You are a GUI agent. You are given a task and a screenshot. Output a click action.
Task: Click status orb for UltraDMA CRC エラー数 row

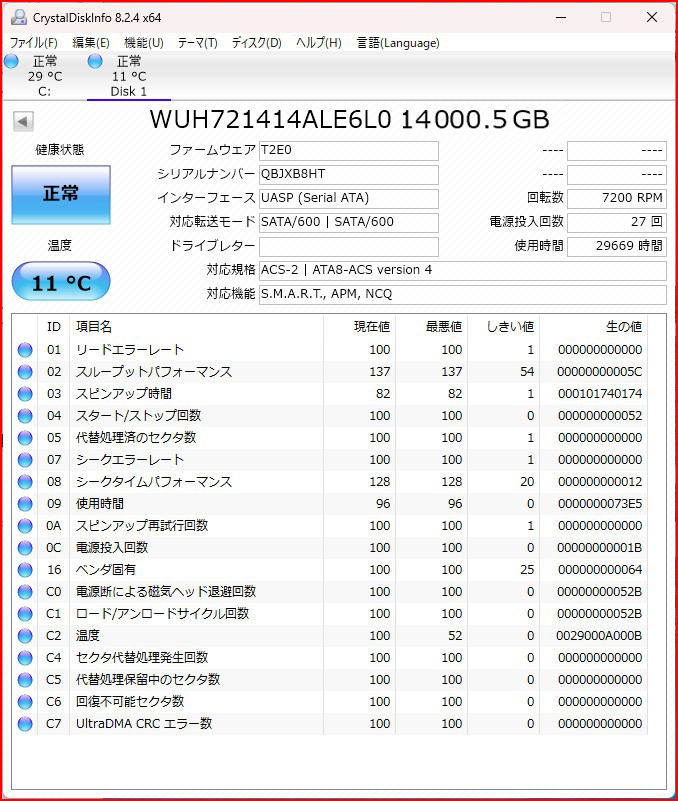[25, 724]
